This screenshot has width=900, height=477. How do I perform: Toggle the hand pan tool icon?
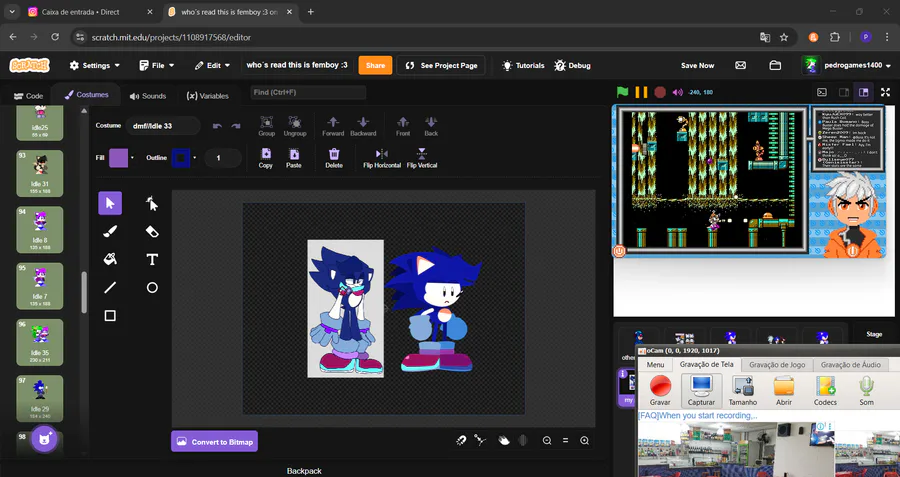(x=504, y=440)
